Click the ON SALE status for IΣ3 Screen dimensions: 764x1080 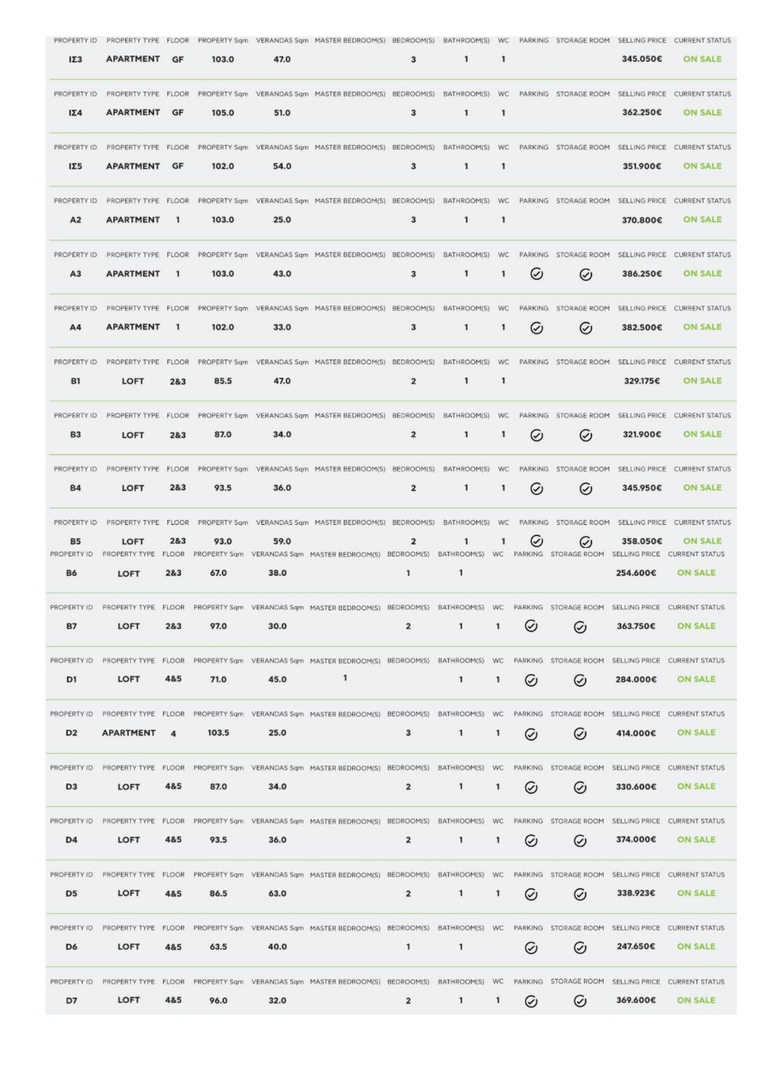(x=701, y=59)
